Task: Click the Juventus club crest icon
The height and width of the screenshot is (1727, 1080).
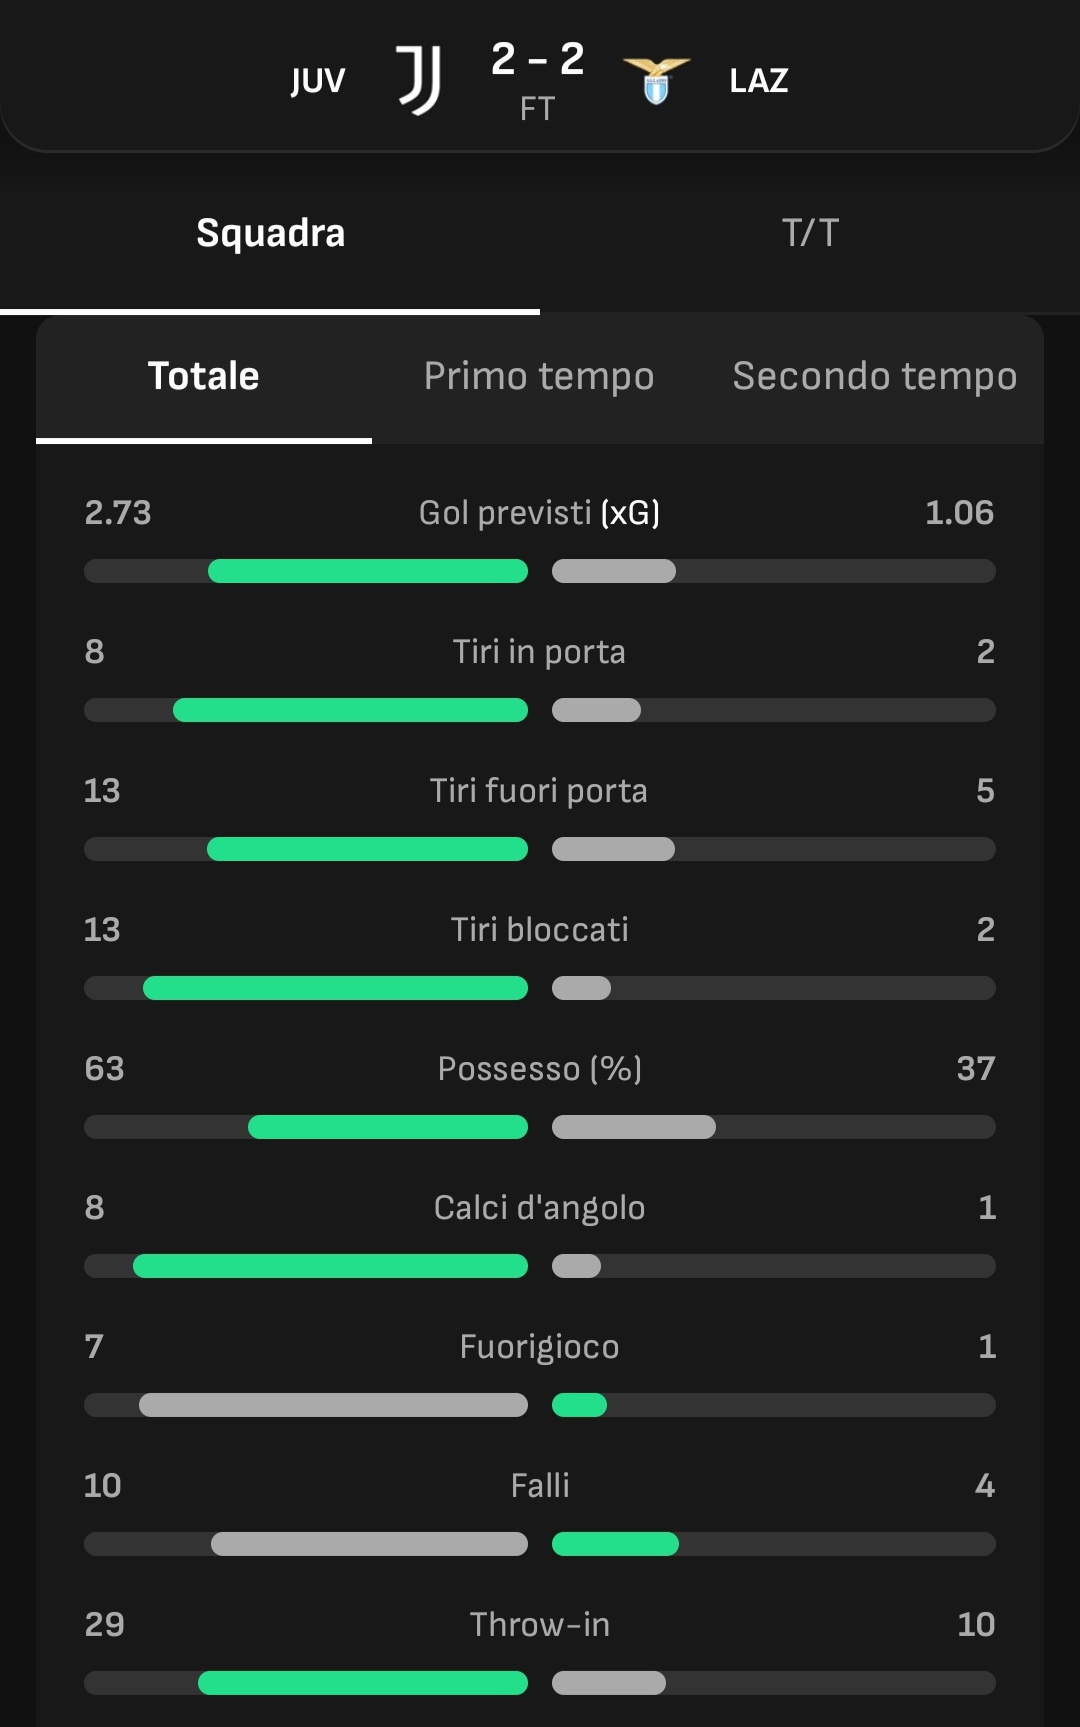Action: (x=419, y=80)
